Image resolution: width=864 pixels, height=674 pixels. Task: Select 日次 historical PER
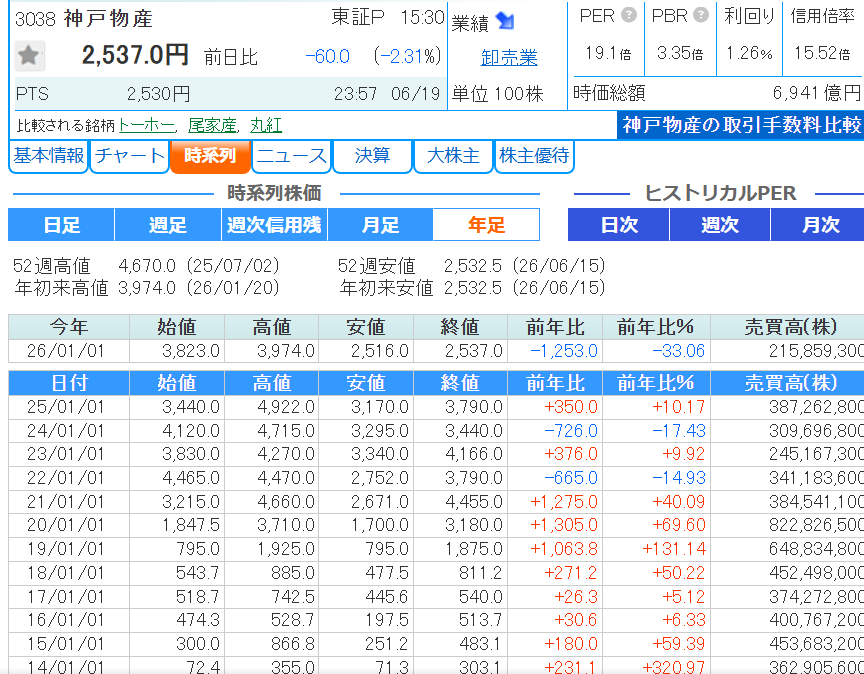click(x=618, y=225)
